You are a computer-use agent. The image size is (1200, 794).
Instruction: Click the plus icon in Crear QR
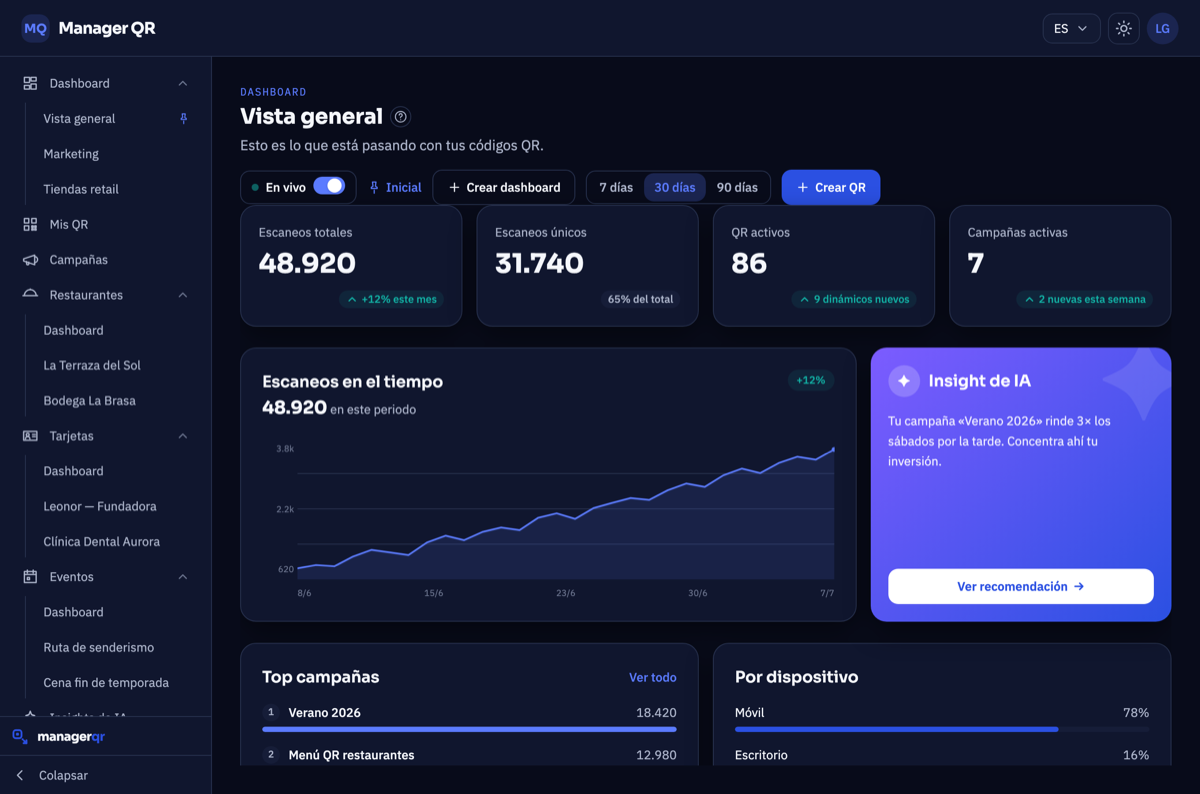click(x=802, y=187)
